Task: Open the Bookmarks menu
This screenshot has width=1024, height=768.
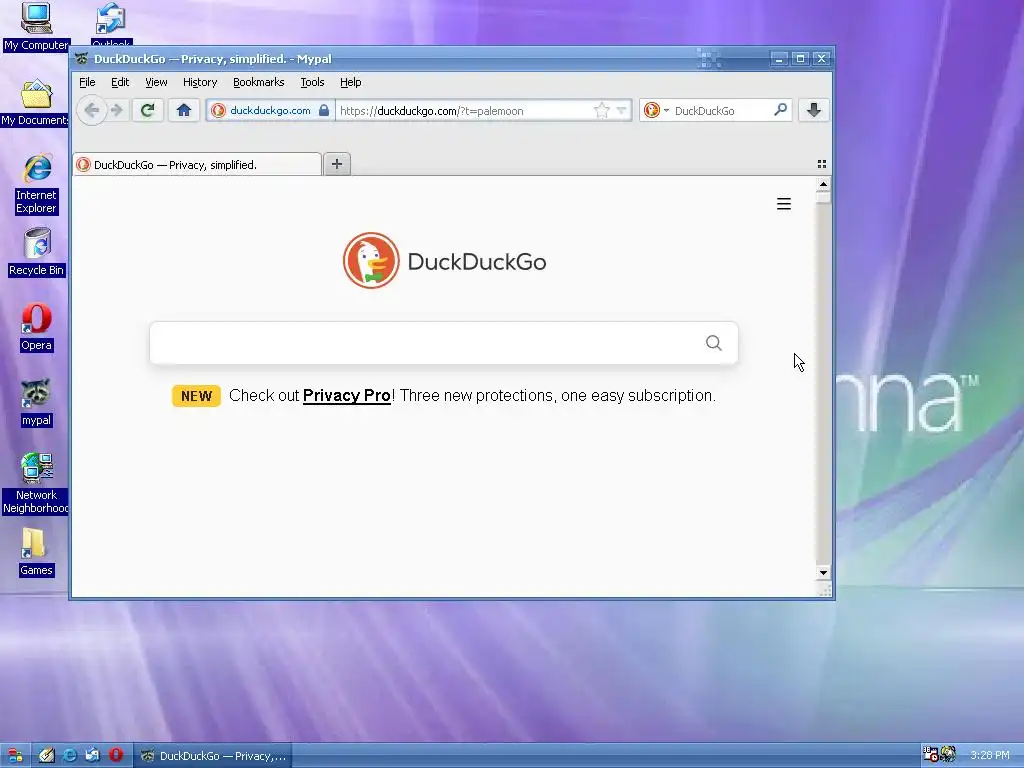Action: pyautogui.click(x=259, y=82)
